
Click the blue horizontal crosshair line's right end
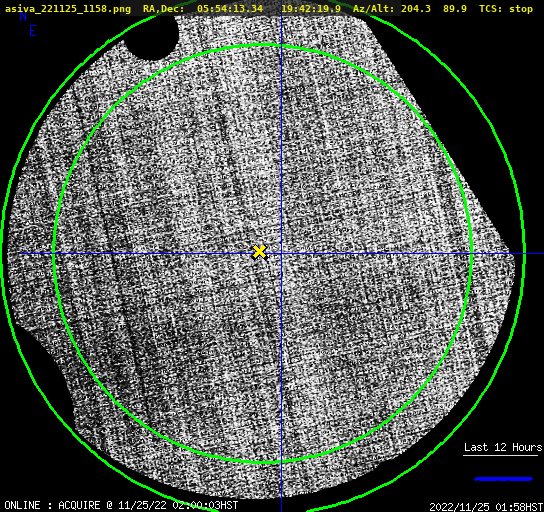click(x=534, y=254)
